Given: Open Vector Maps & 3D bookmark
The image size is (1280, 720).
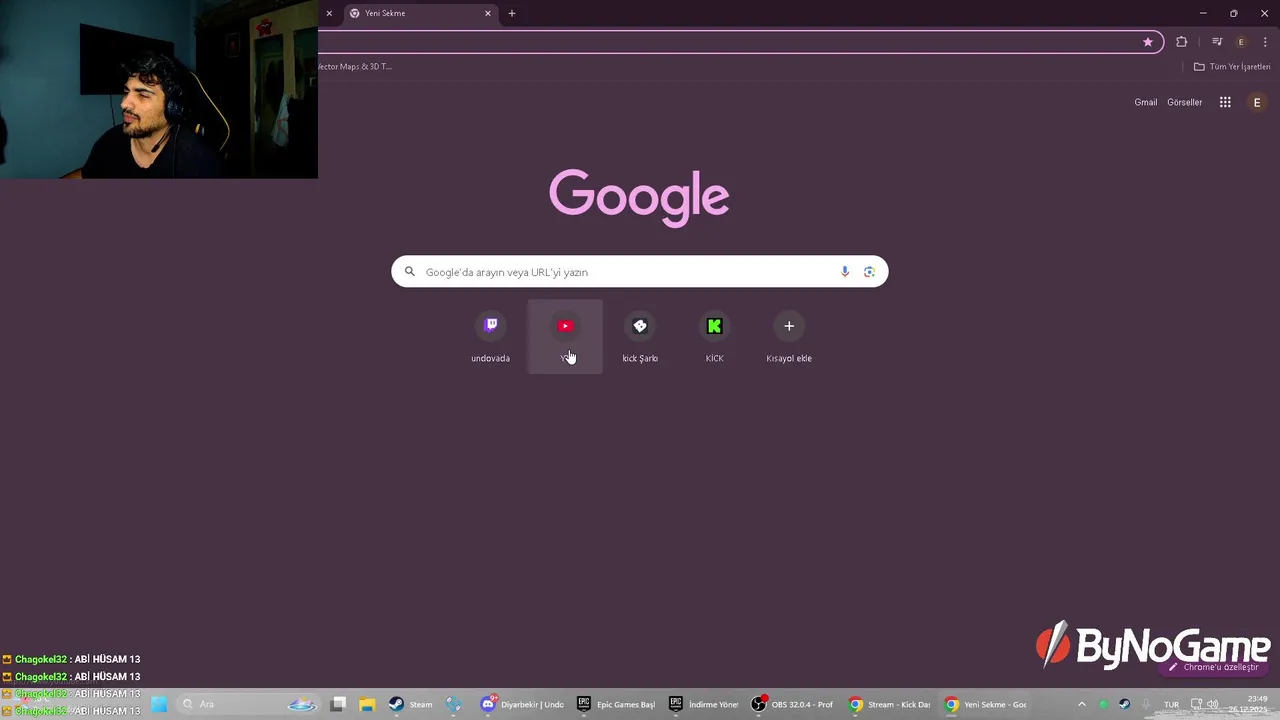Looking at the screenshot, I should (355, 67).
